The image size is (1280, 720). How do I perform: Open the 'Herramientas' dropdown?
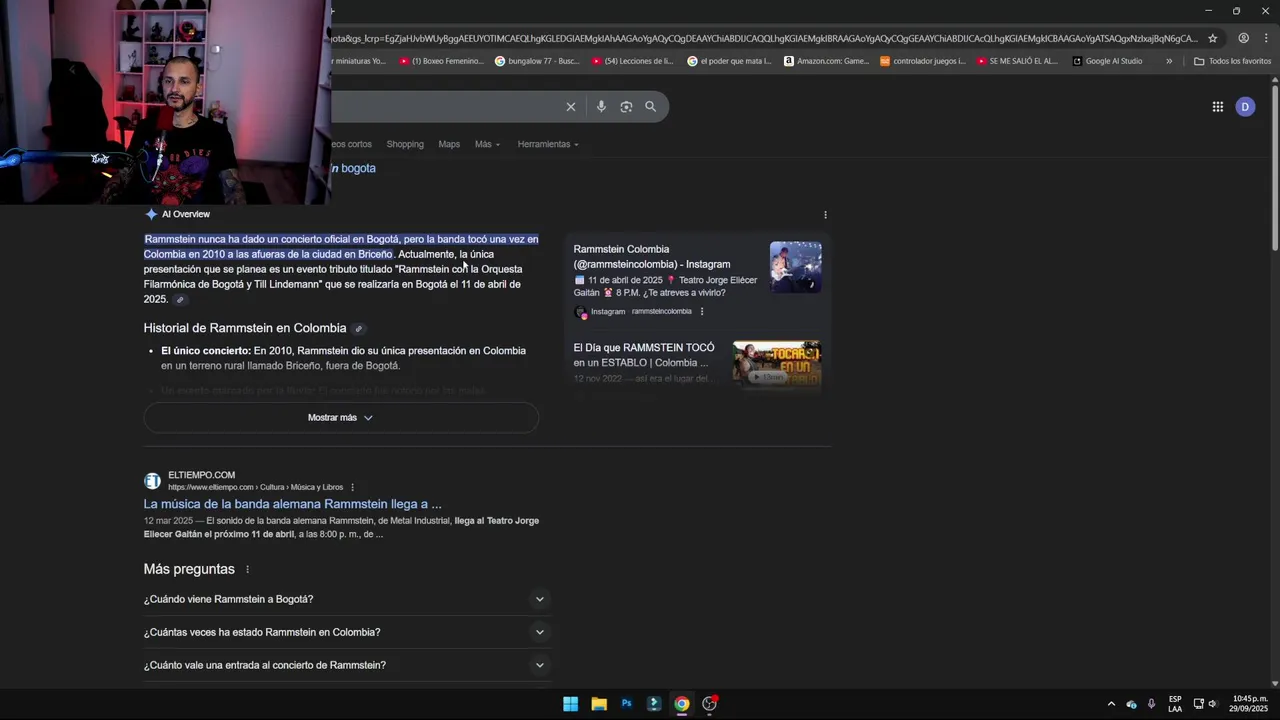548,144
